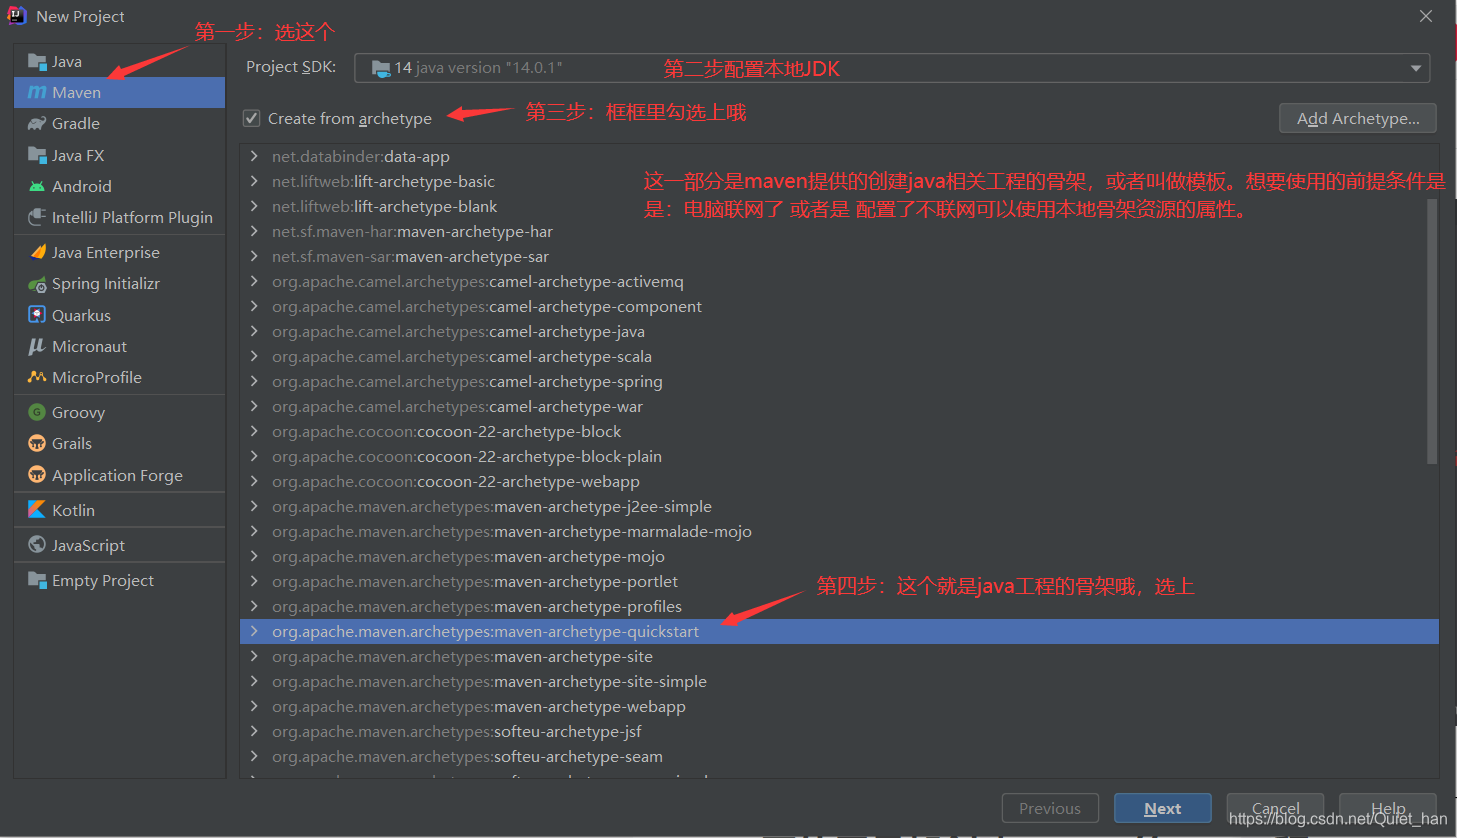Select JavaScript project type
This screenshot has width=1457, height=838.
click(x=120, y=545)
